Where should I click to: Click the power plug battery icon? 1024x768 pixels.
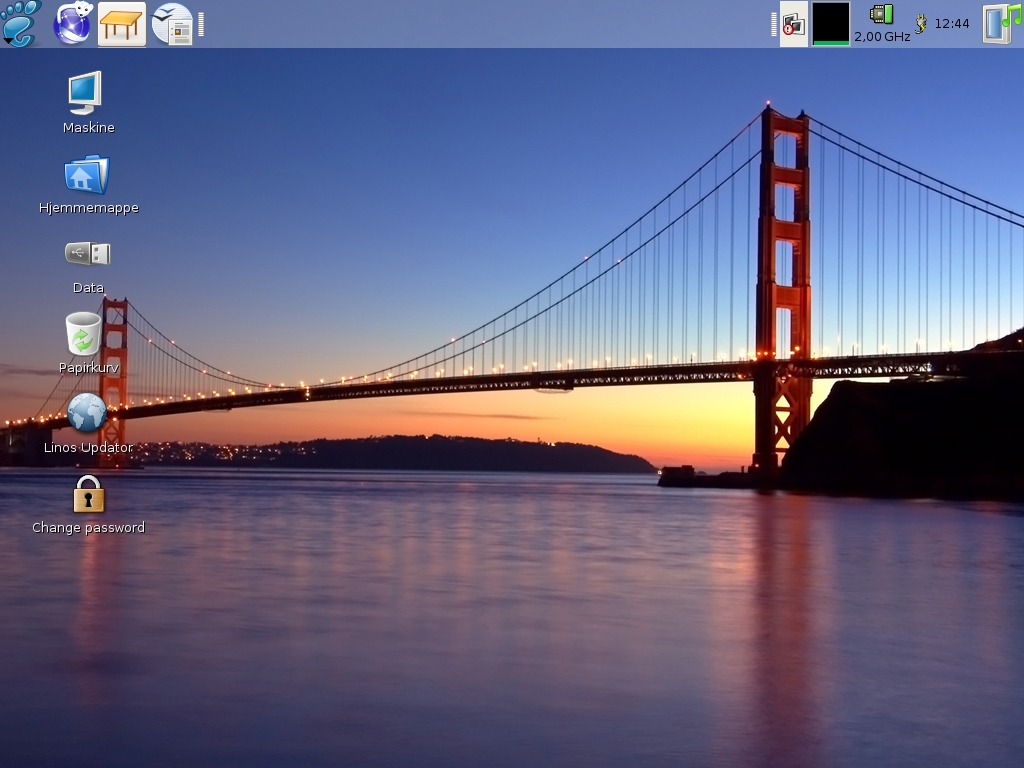pos(921,23)
